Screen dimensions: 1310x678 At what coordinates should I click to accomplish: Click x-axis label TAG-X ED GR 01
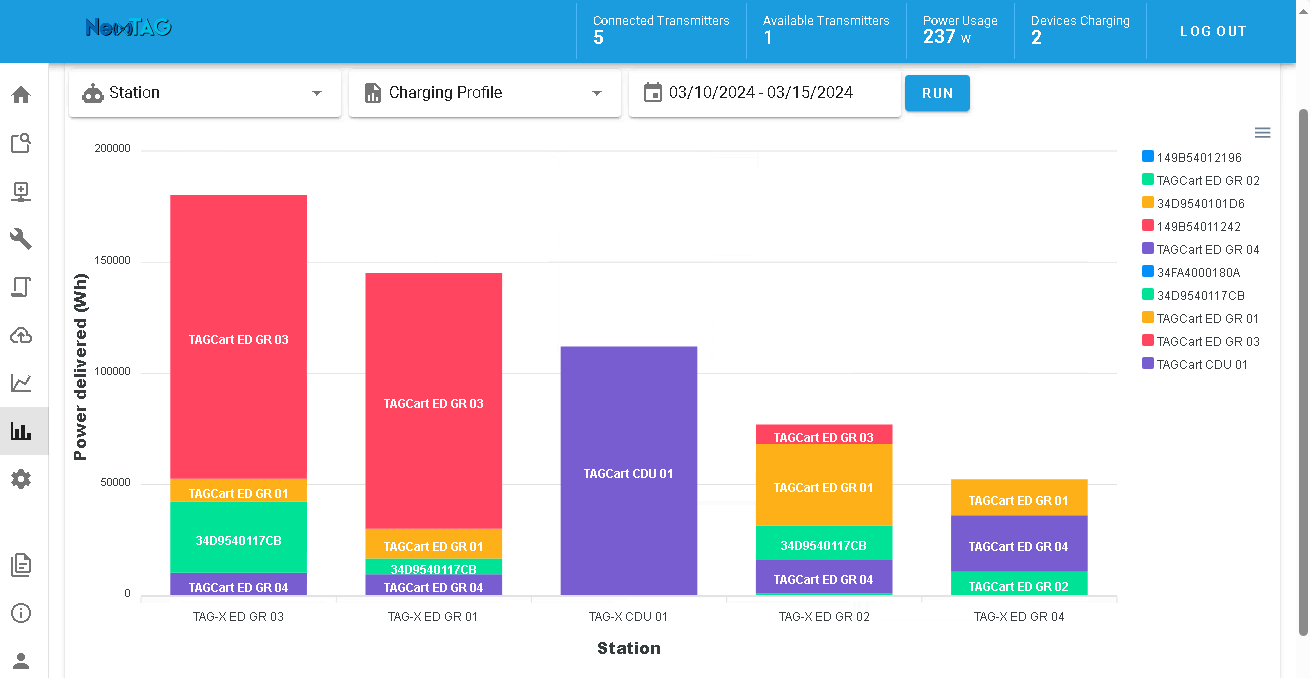[433, 617]
